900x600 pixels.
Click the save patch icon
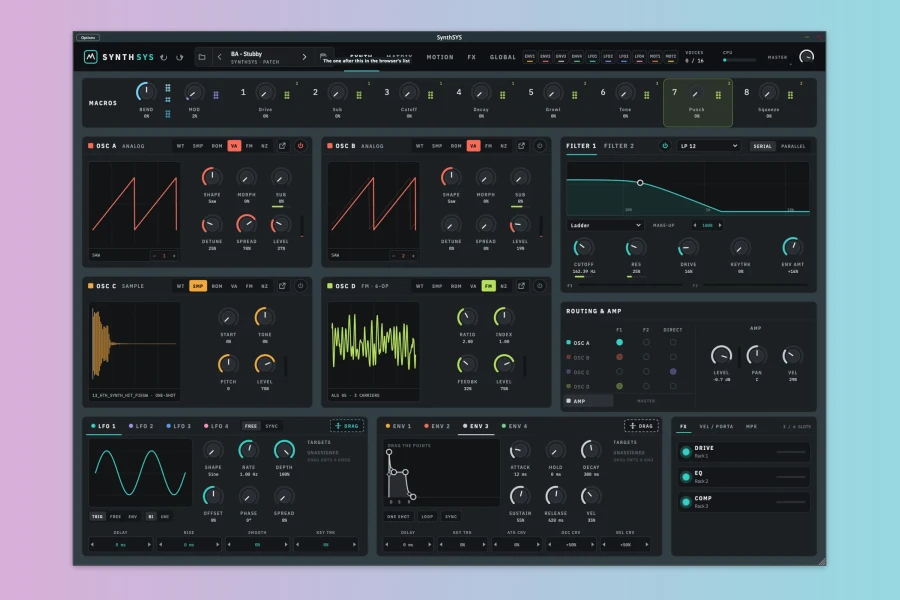(323, 56)
